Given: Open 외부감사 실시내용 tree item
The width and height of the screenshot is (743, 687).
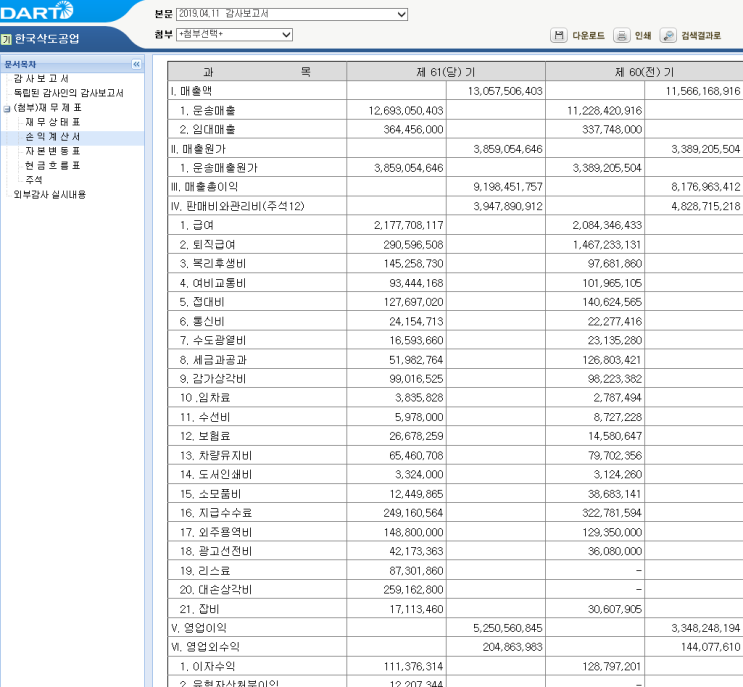Looking at the screenshot, I should (x=50, y=194).
